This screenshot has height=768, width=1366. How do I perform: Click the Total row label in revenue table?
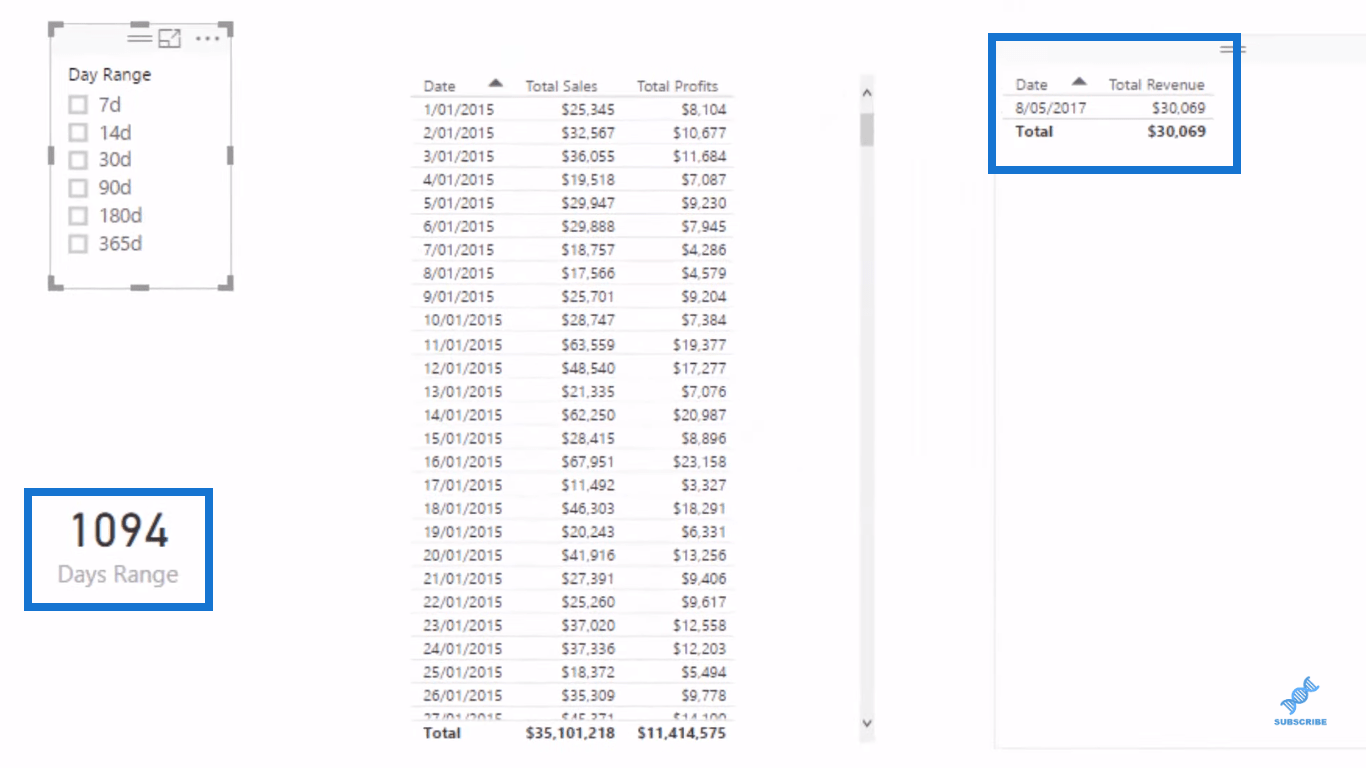pyautogui.click(x=1034, y=131)
